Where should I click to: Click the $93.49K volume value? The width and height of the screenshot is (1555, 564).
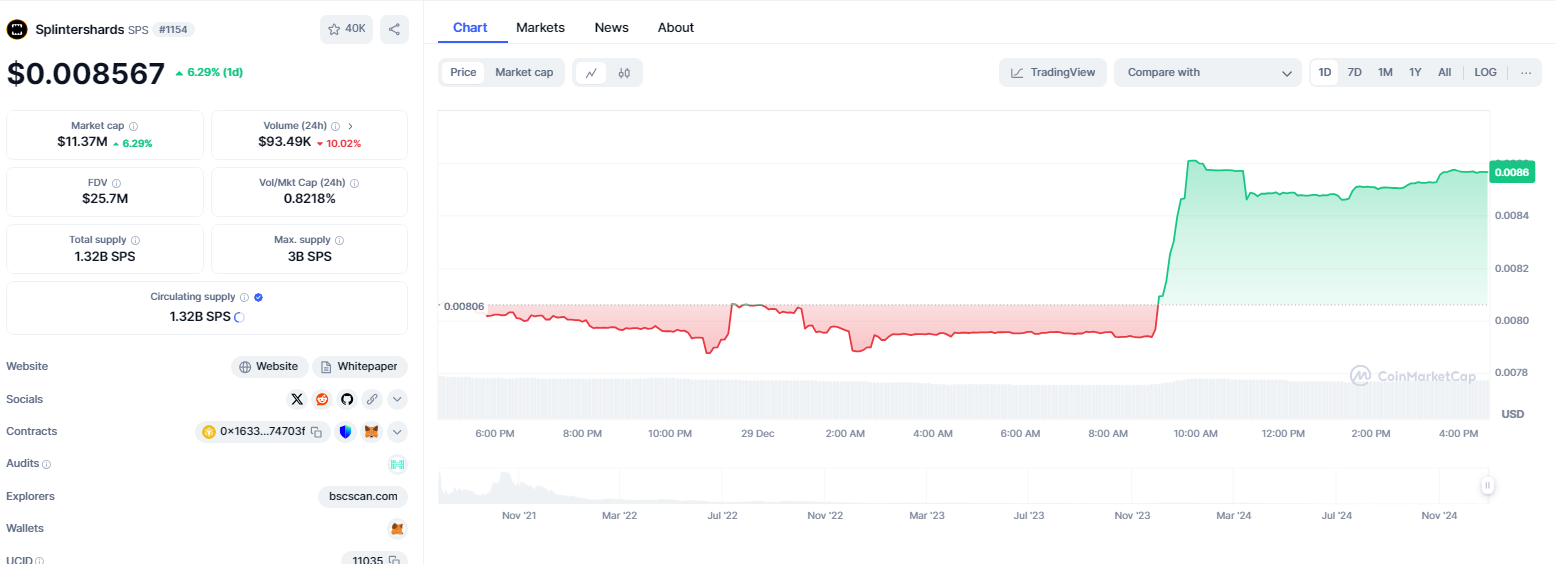[284, 142]
